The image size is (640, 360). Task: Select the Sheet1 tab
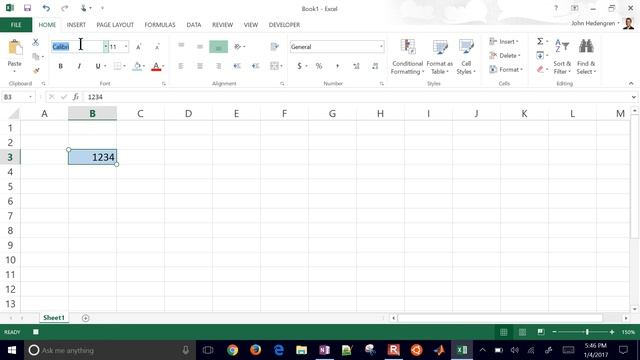pyautogui.click(x=54, y=318)
